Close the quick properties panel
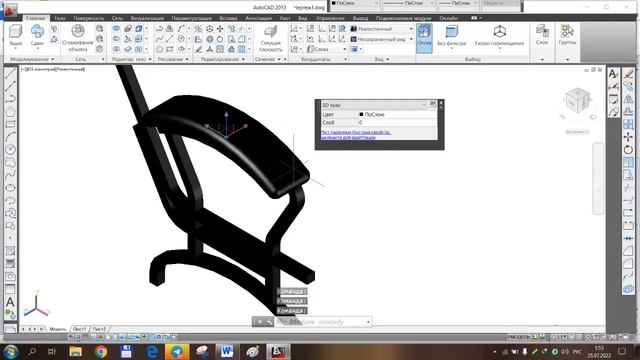 tap(441, 103)
